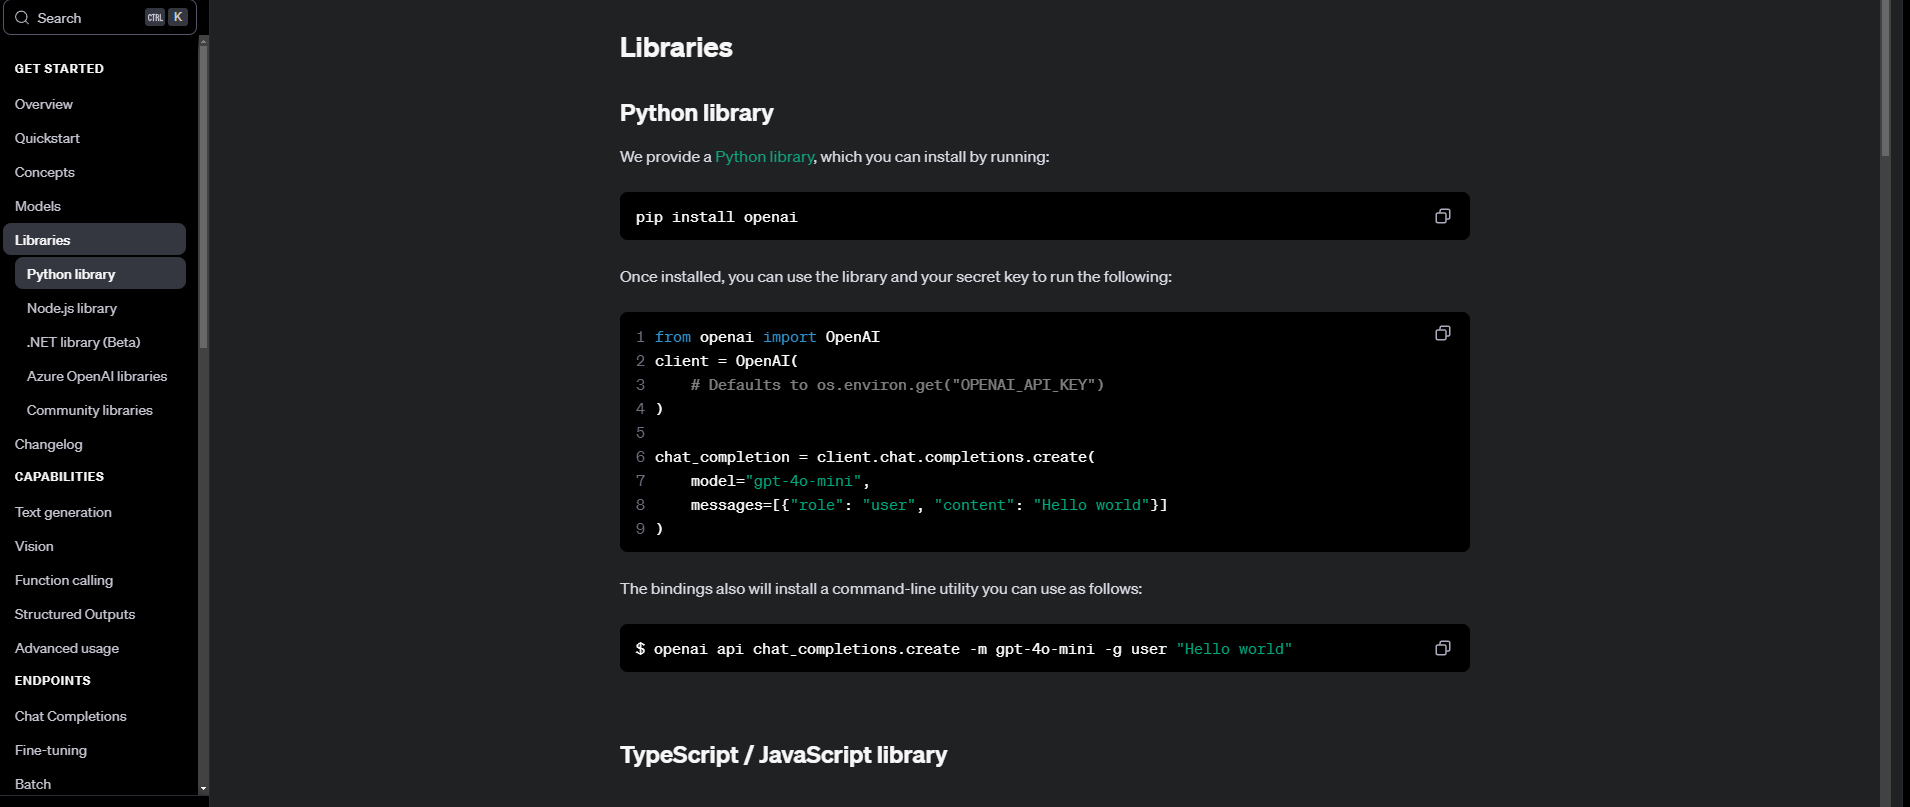Click the ENDPOINTS section label
1910x807 pixels.
pos(52,681)
